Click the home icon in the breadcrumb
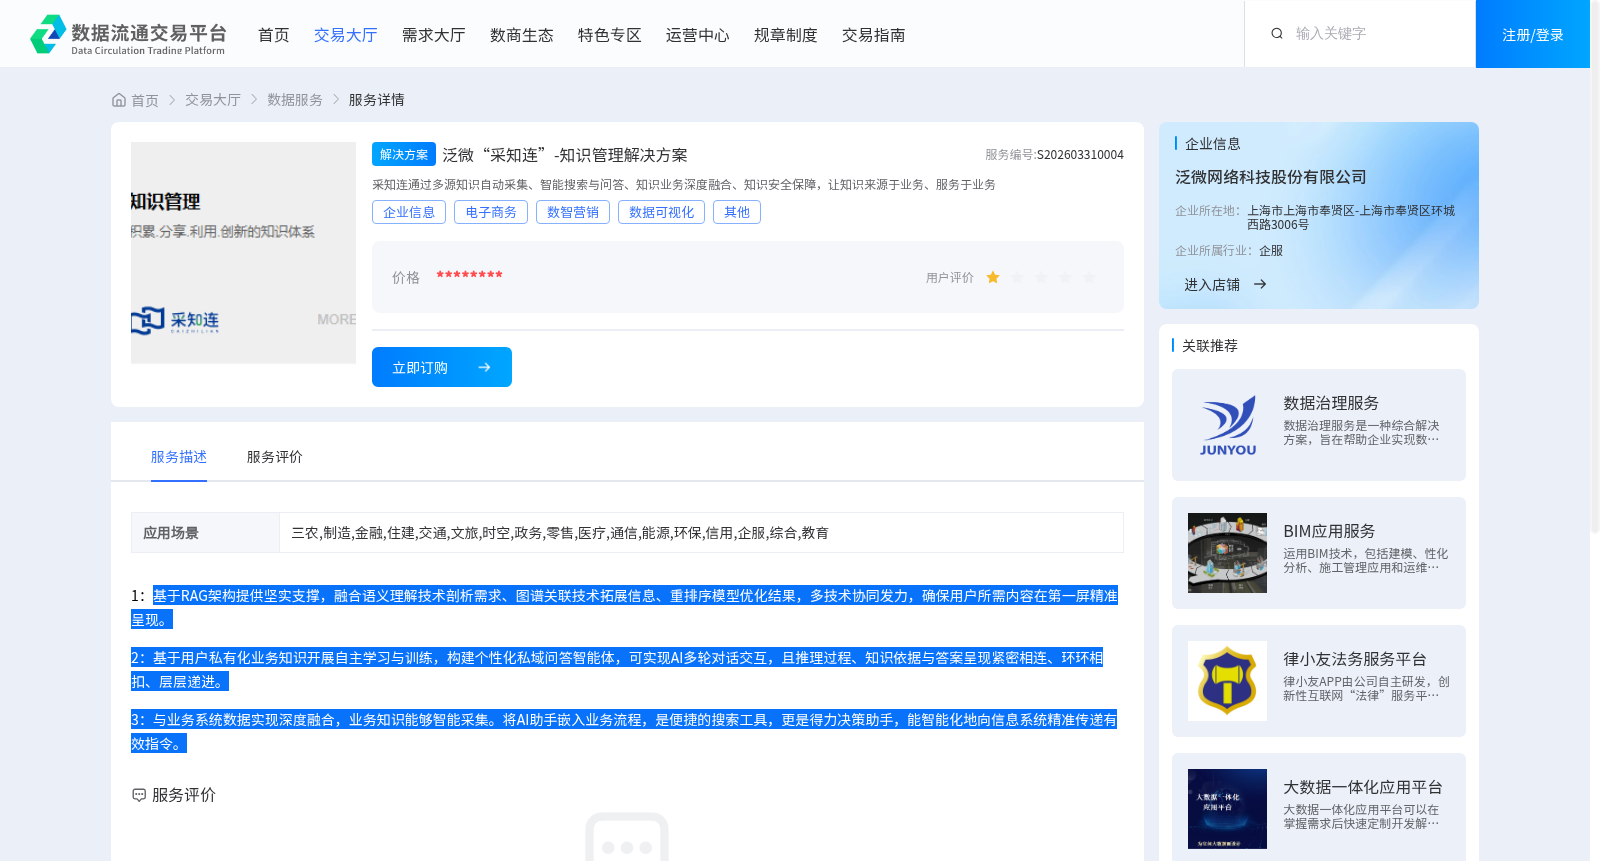1600x861 pixels. (119, 100)
